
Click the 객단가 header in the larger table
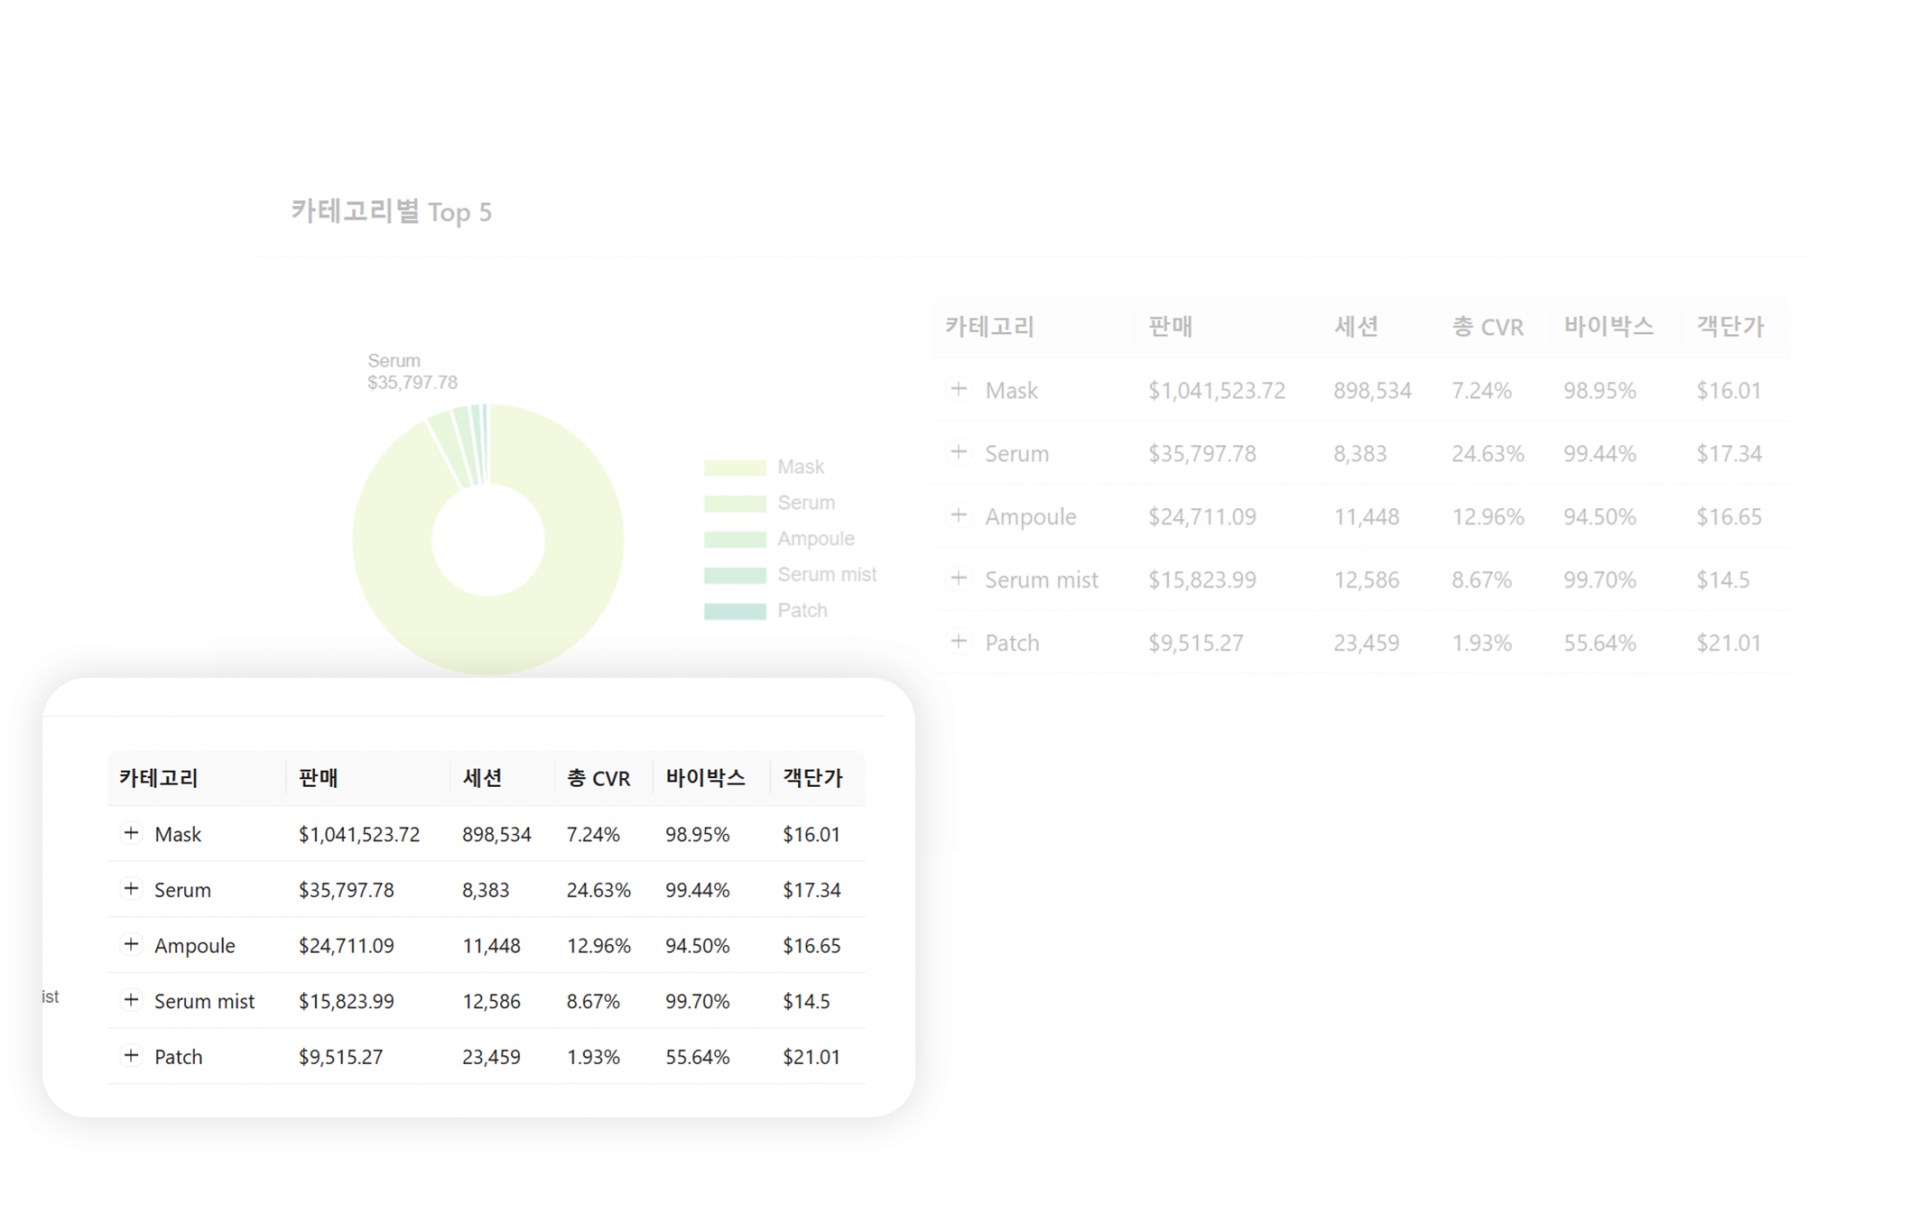click(1730, 327)
